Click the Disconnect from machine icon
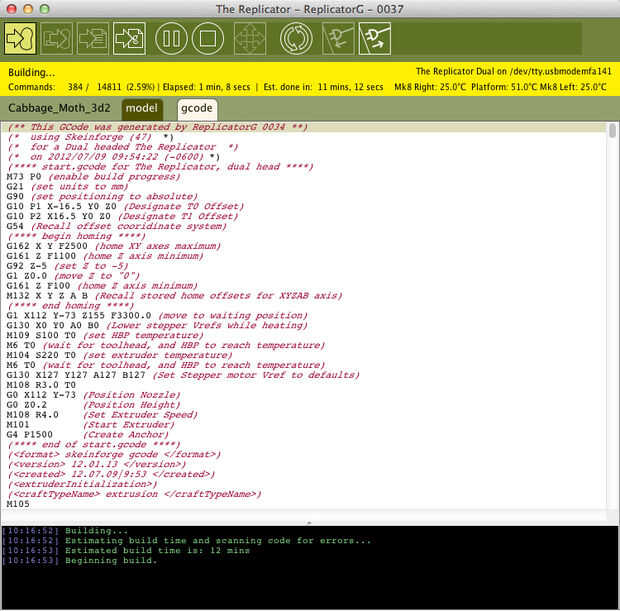Image resolution: width=620 pixels, height=611 pixels. click(374, 39)
